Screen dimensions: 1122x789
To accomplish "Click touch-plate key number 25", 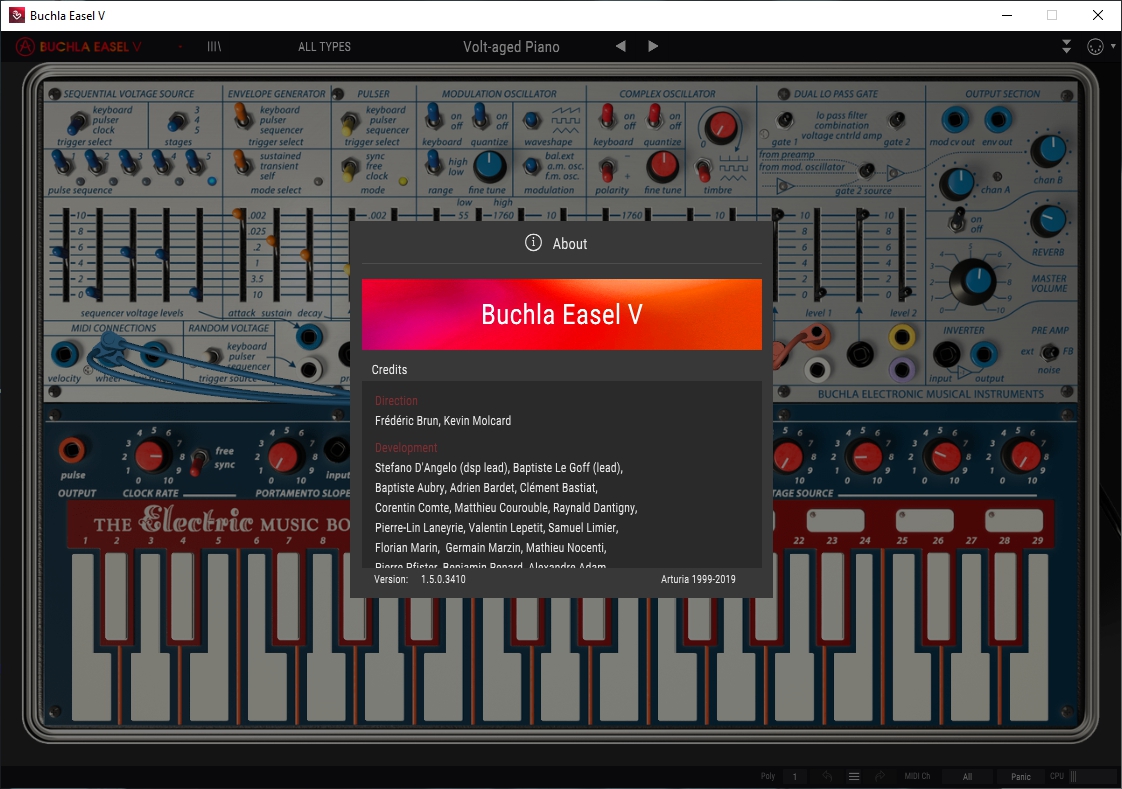I will [900, 637].
